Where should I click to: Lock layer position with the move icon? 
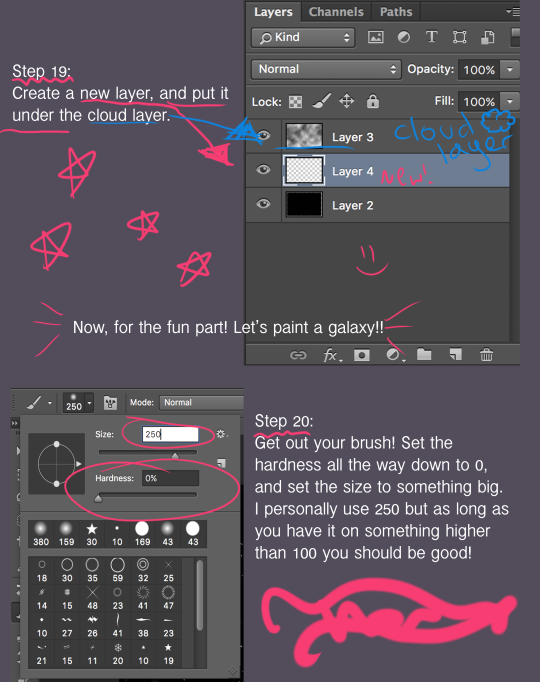point(347,101)
